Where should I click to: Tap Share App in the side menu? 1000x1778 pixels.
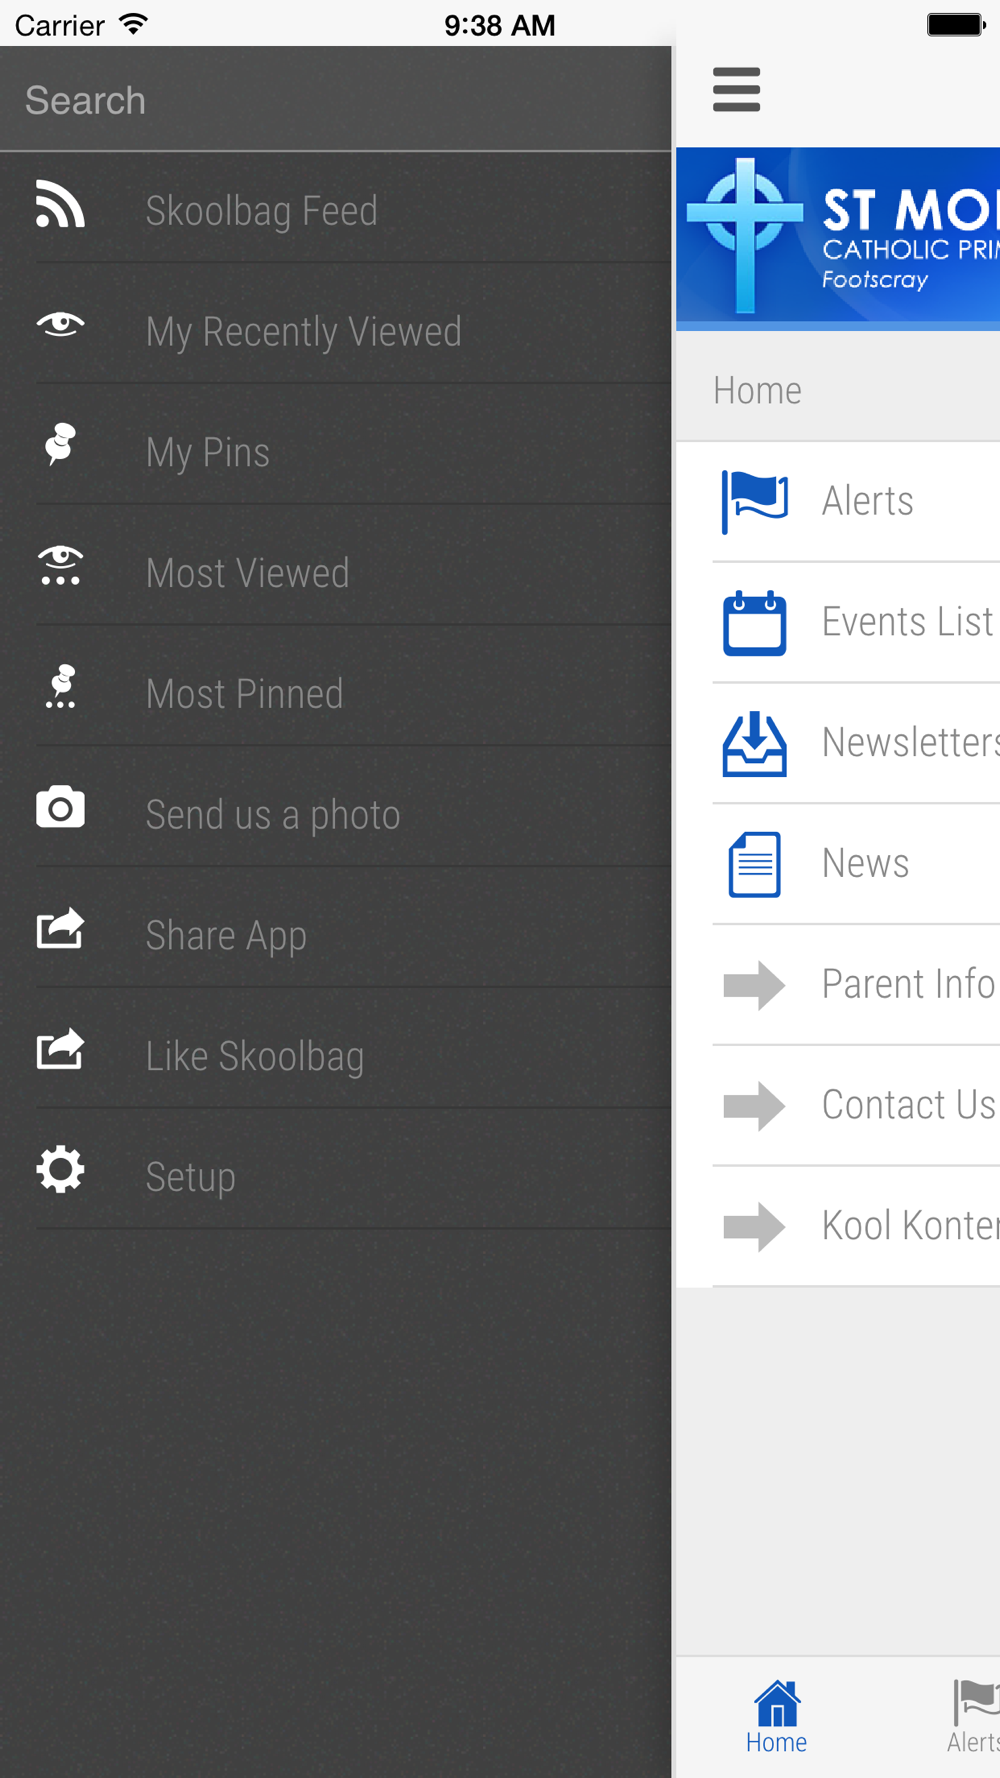pos(336,935)
